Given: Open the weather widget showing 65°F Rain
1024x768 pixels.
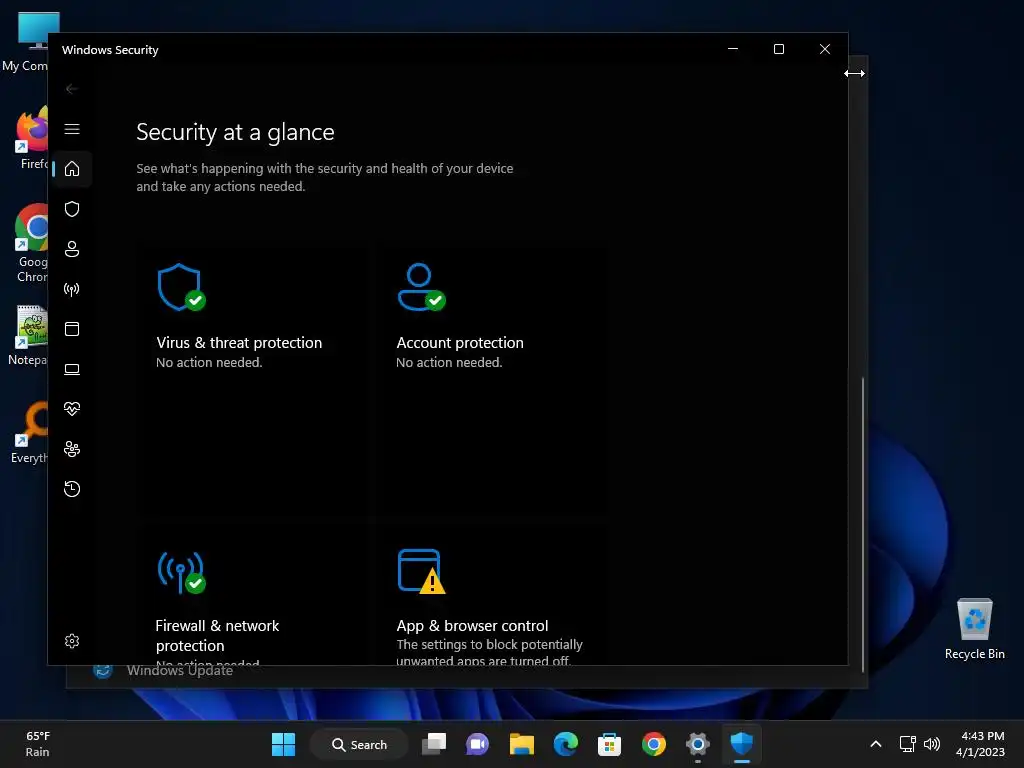Looking at the screenshot, I should click(x=38, y=744).
